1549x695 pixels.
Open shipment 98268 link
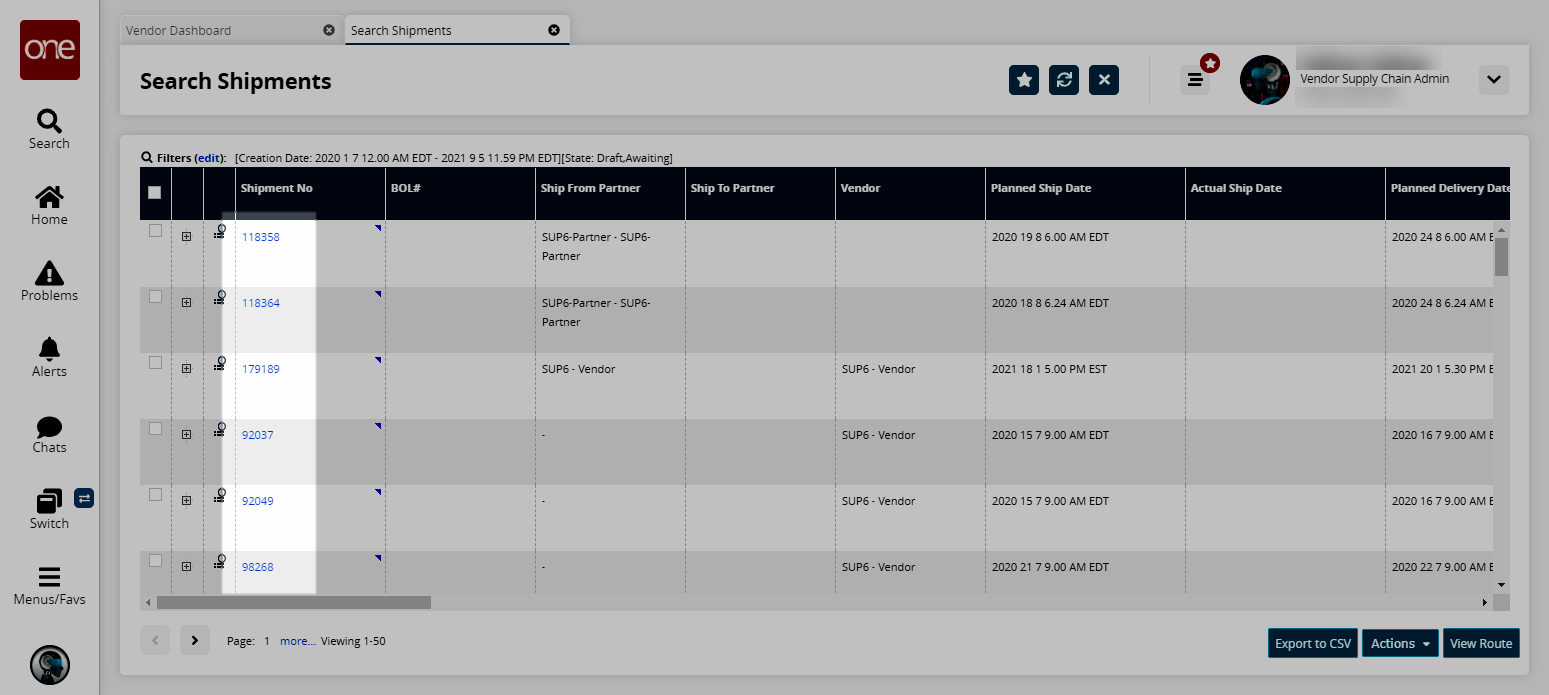[x=258, y=567]
